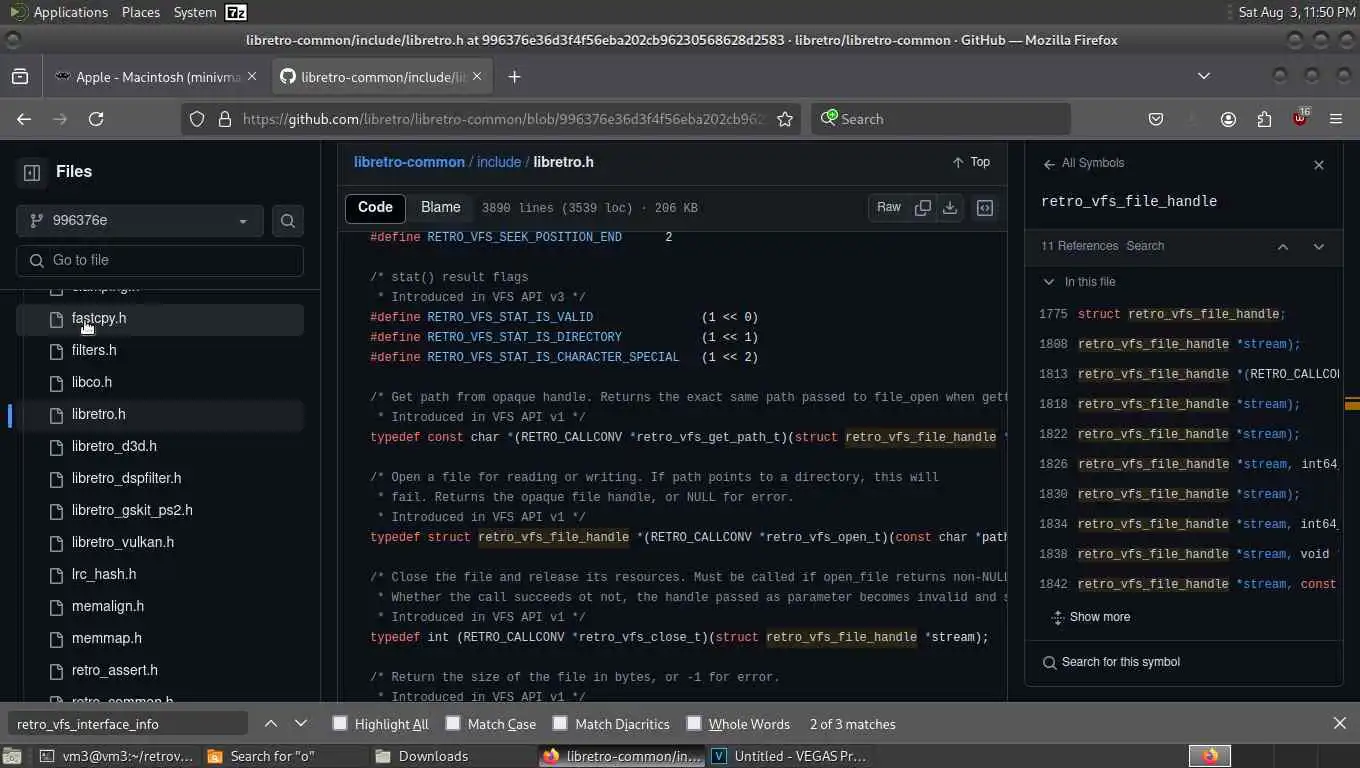Image resolution: width=1360 pixels, height=768 pixels.
Task: Open the Places menu
Action: pos(140,12)
